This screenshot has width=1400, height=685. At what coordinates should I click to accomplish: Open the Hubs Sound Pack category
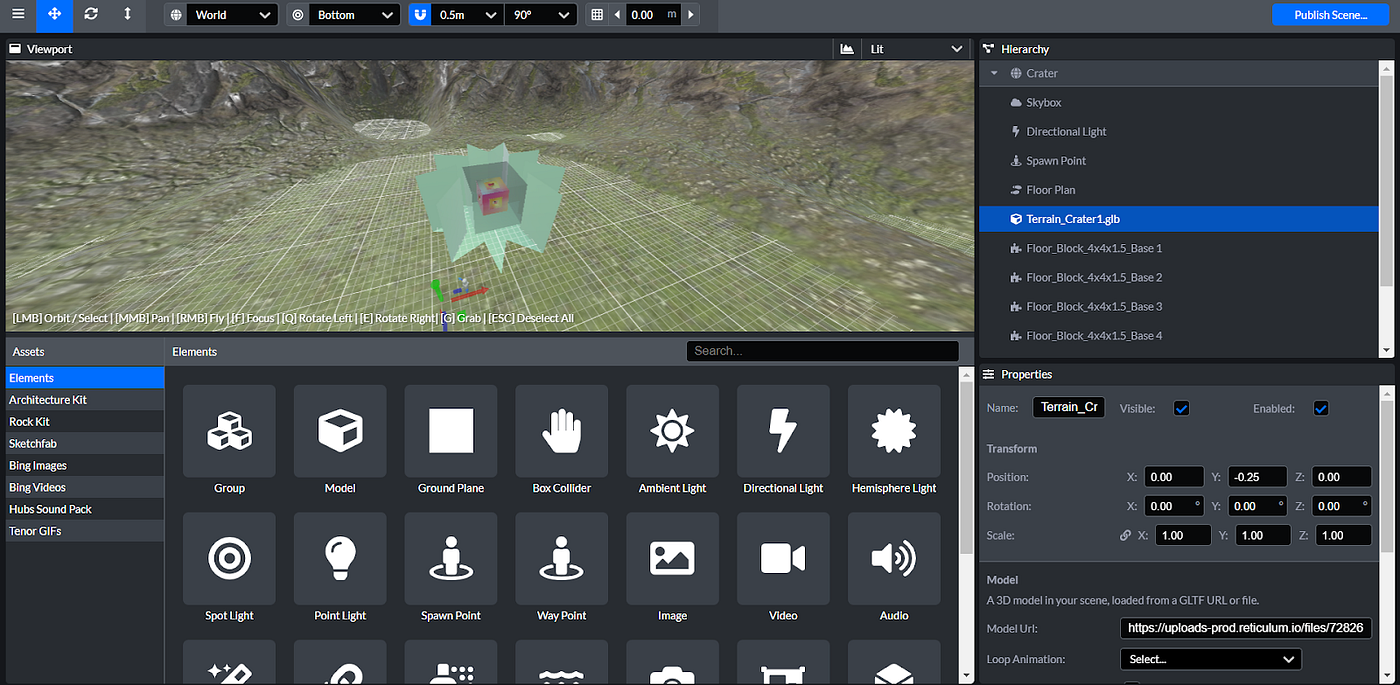click(x=85, y=509)
